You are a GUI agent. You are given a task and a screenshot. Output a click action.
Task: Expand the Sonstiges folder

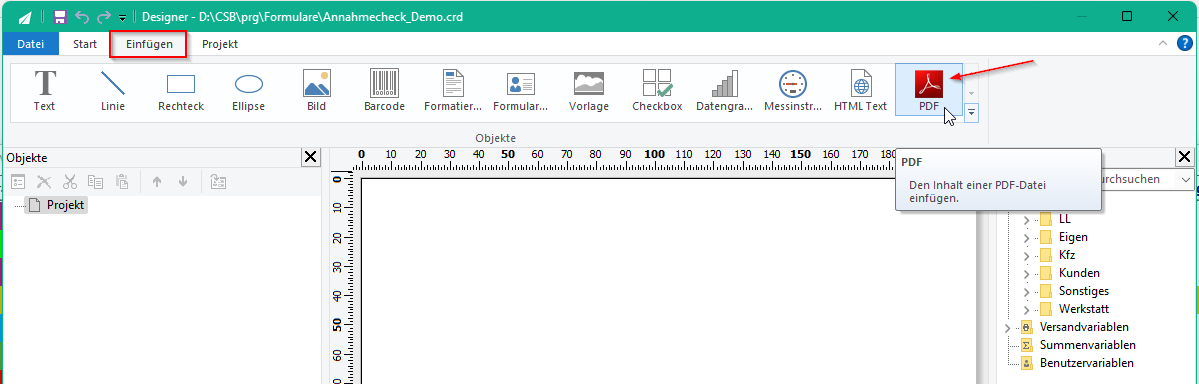1026,291
